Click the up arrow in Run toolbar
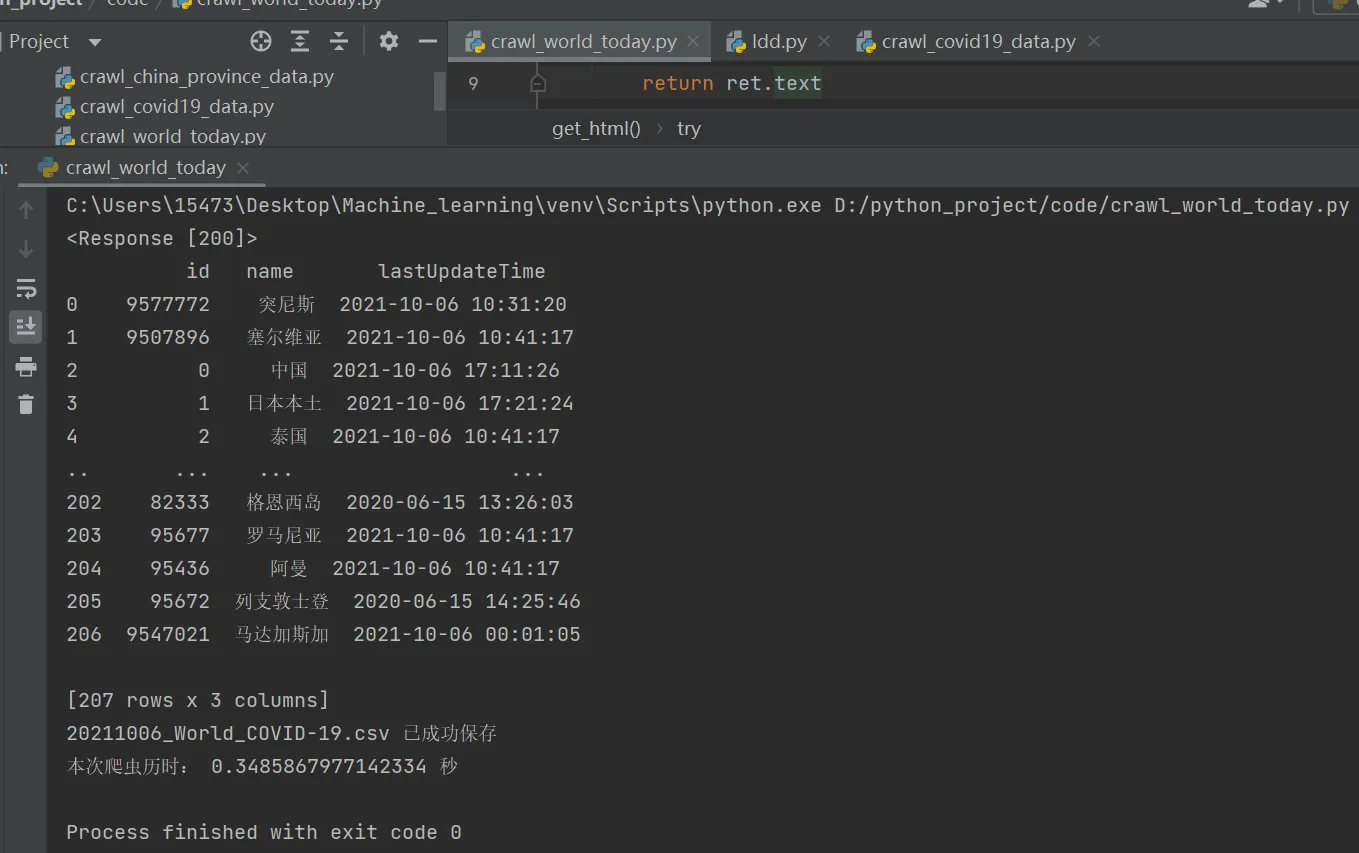1359x853 pixels. point(26,209)
